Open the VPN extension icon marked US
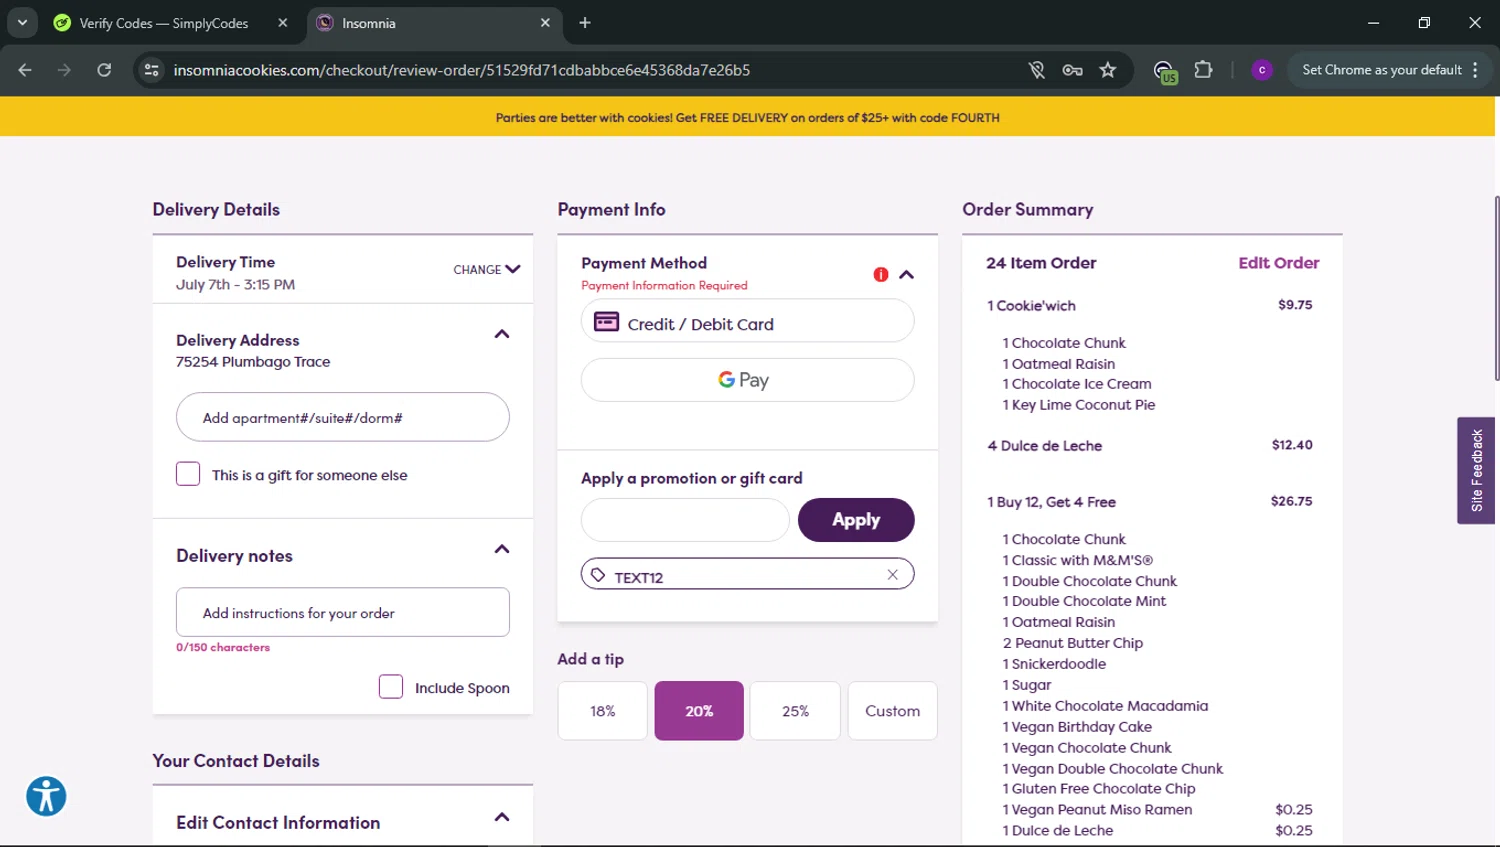 click(1164, 71)
